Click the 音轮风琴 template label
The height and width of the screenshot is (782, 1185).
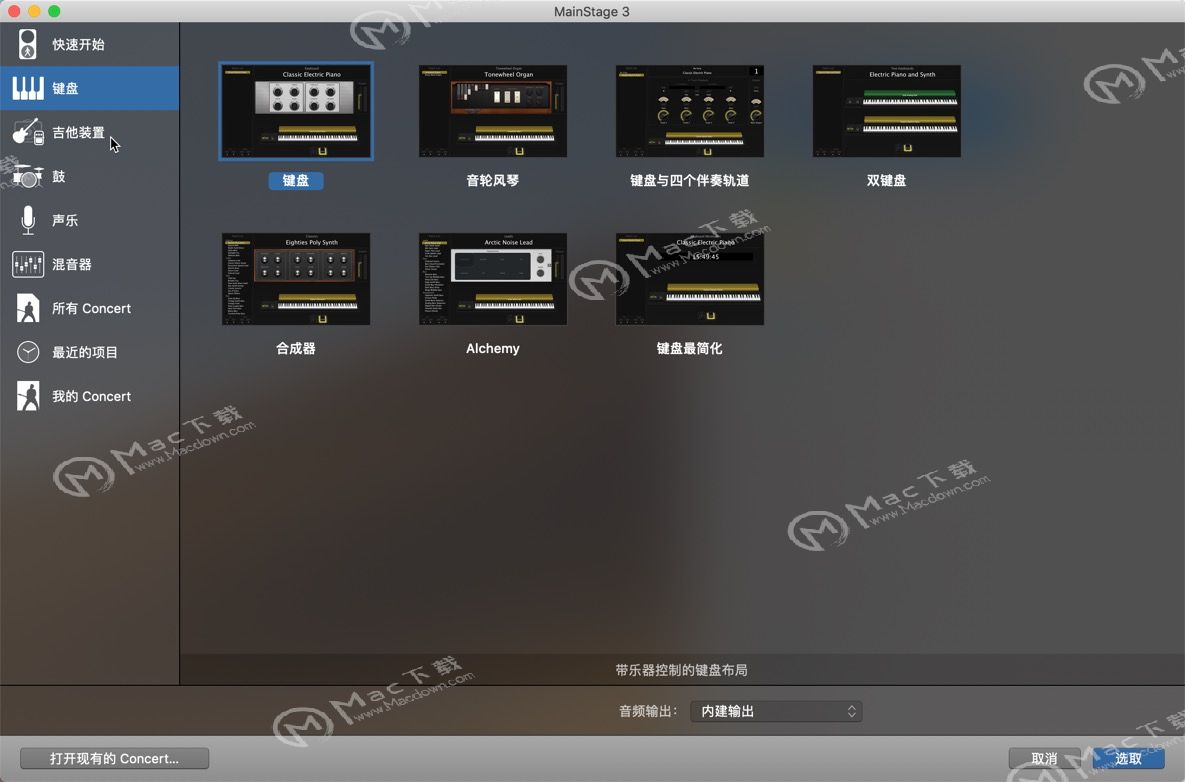(493, 181)
